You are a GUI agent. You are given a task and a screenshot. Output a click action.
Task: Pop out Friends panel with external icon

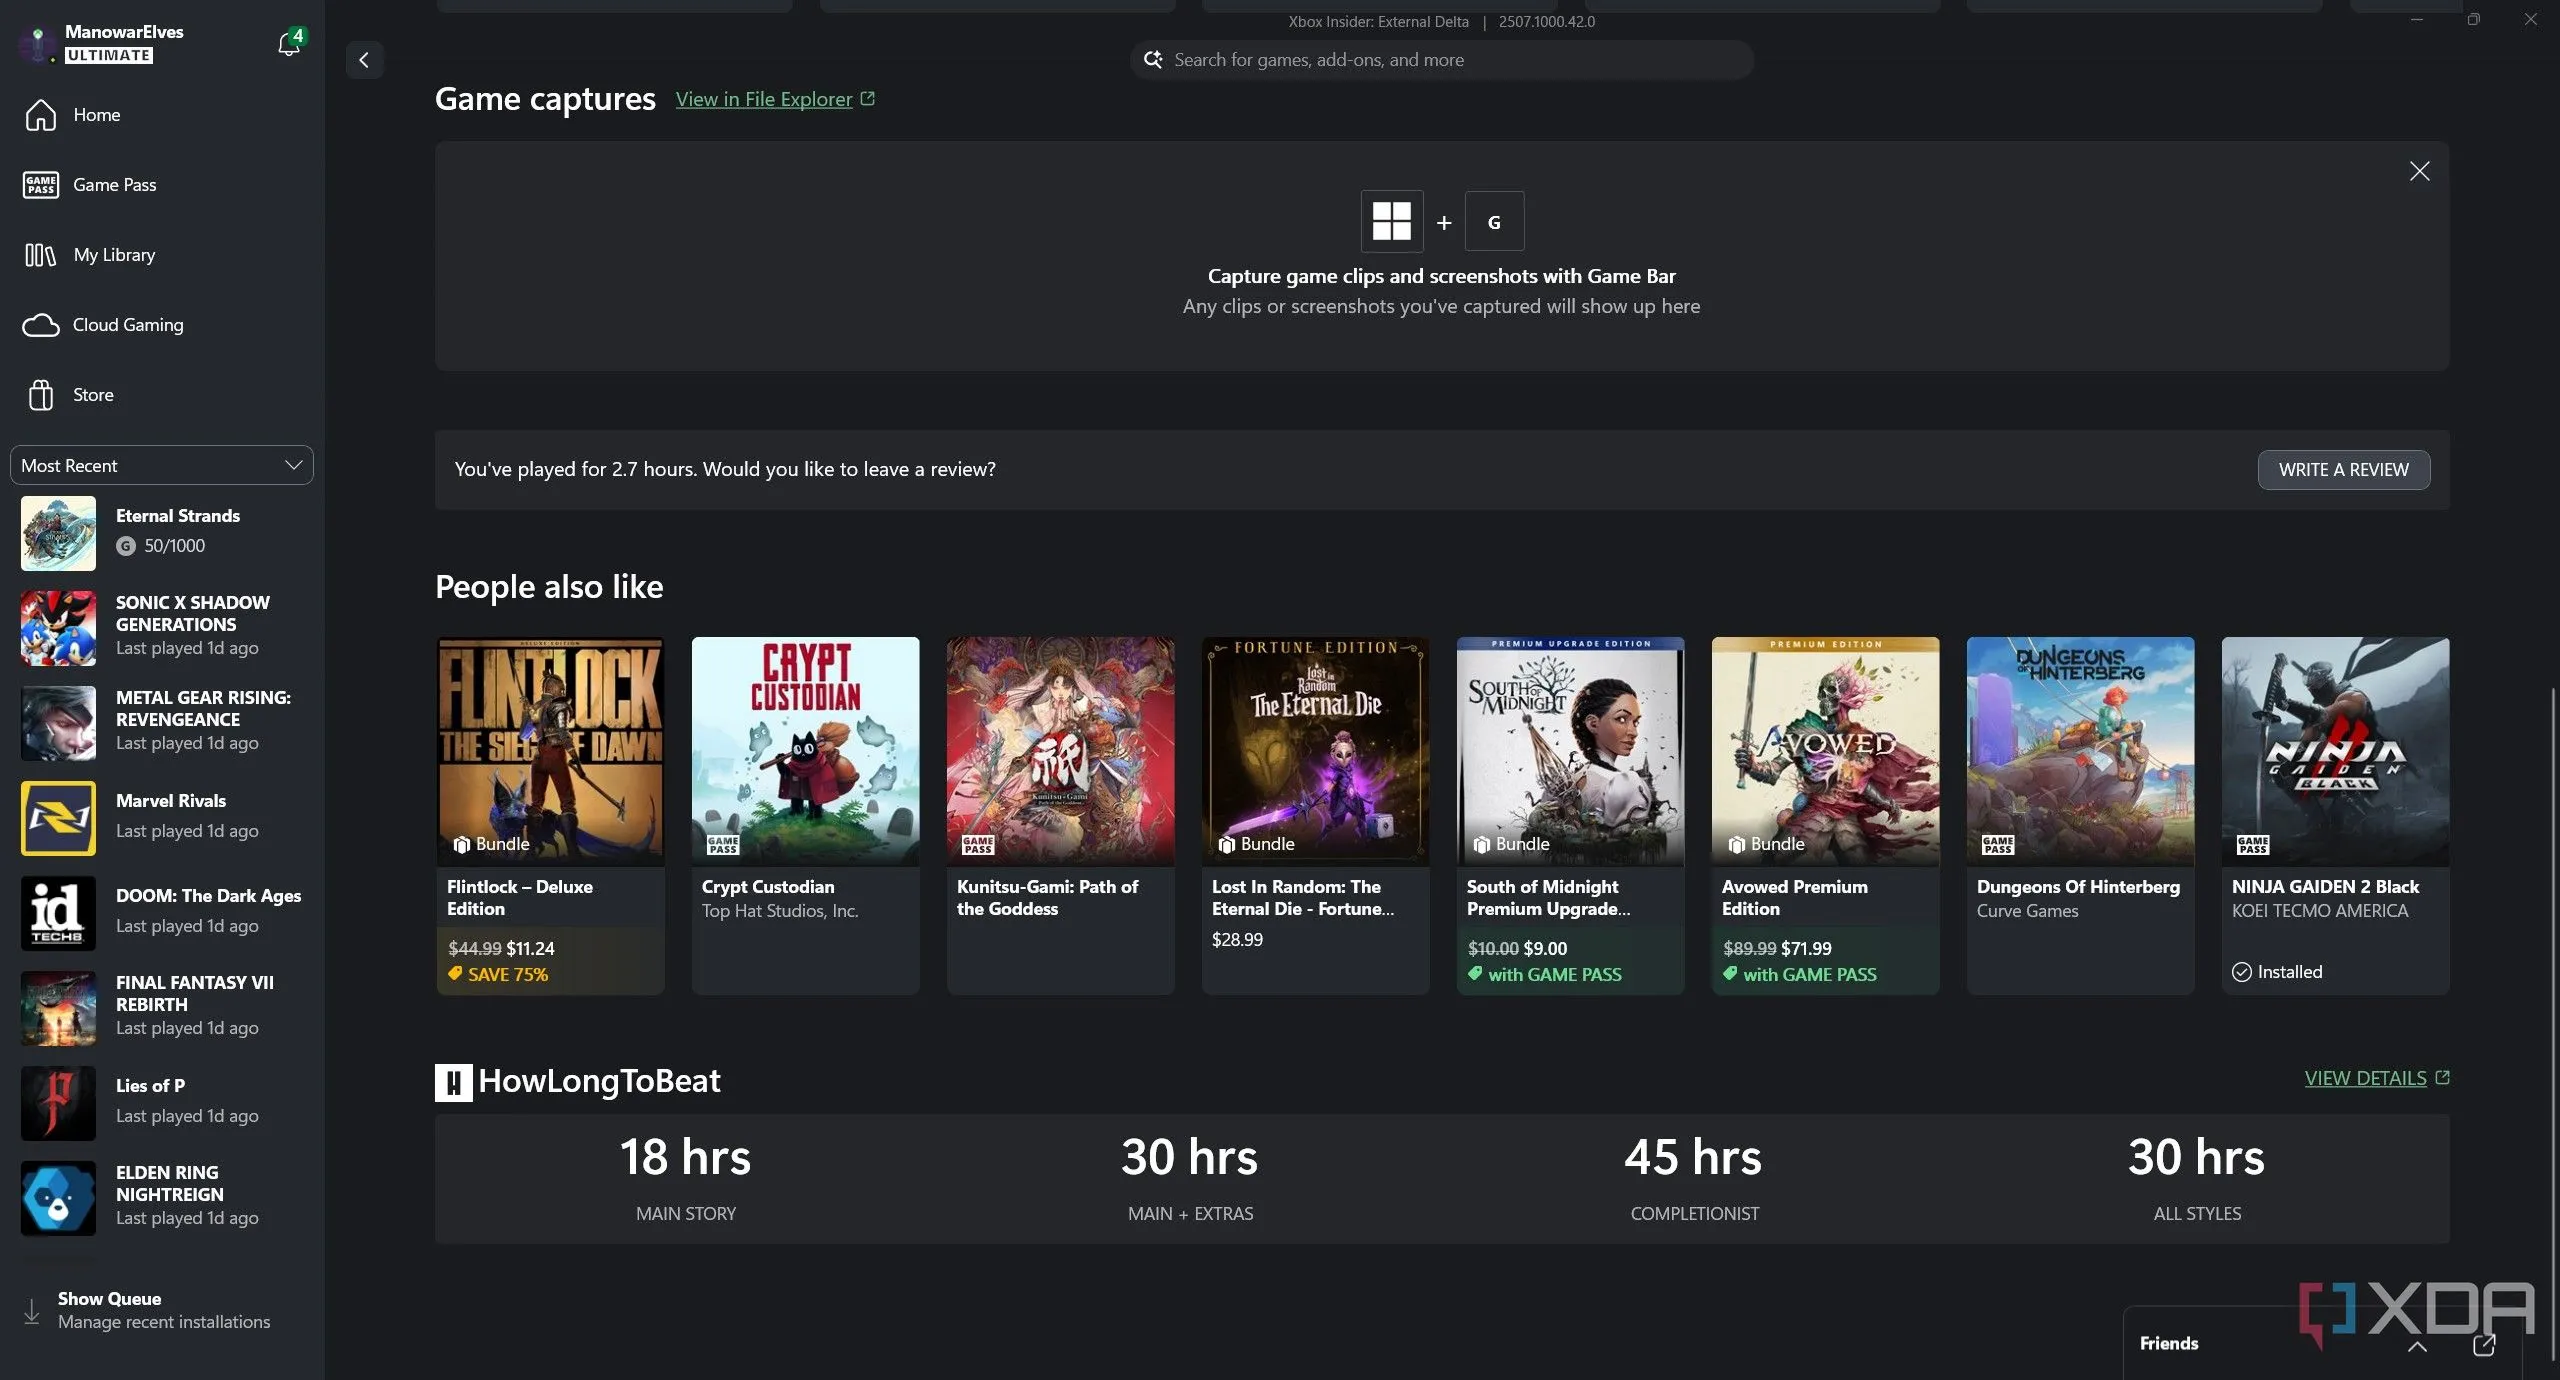tap(2484, 1344)
